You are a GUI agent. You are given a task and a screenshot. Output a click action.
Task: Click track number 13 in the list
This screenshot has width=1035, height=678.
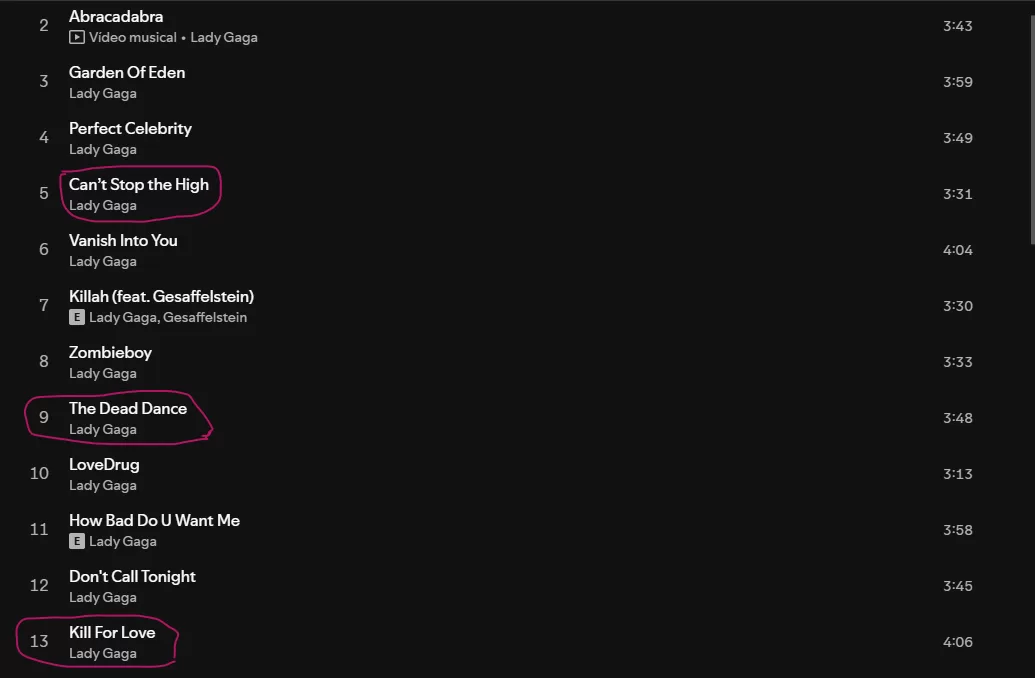point(39,642)
